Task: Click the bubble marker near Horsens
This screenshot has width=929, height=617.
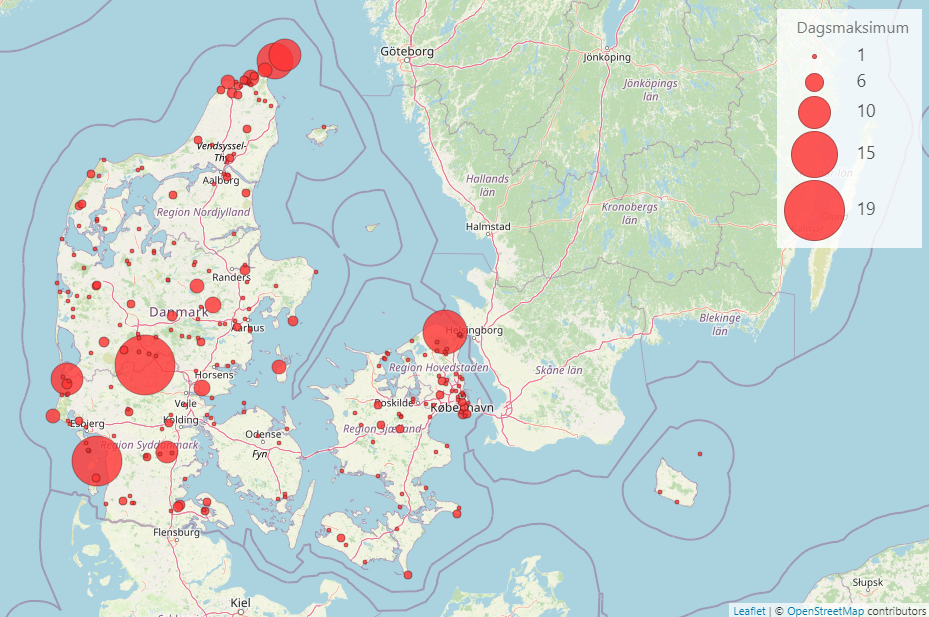Action: (x=202, y=388)
